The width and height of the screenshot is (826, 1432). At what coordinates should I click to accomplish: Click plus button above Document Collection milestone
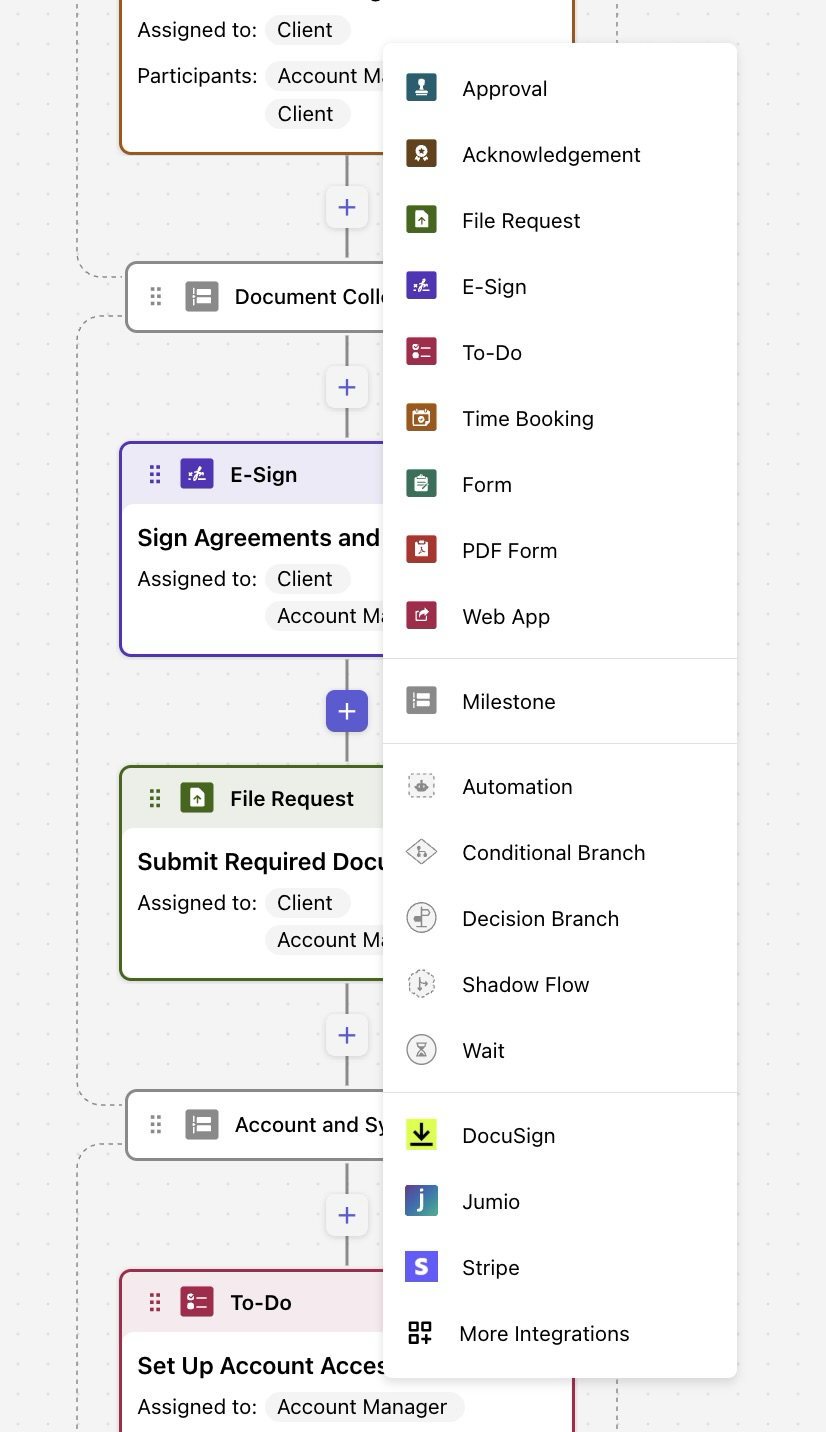tap(347, 207)
